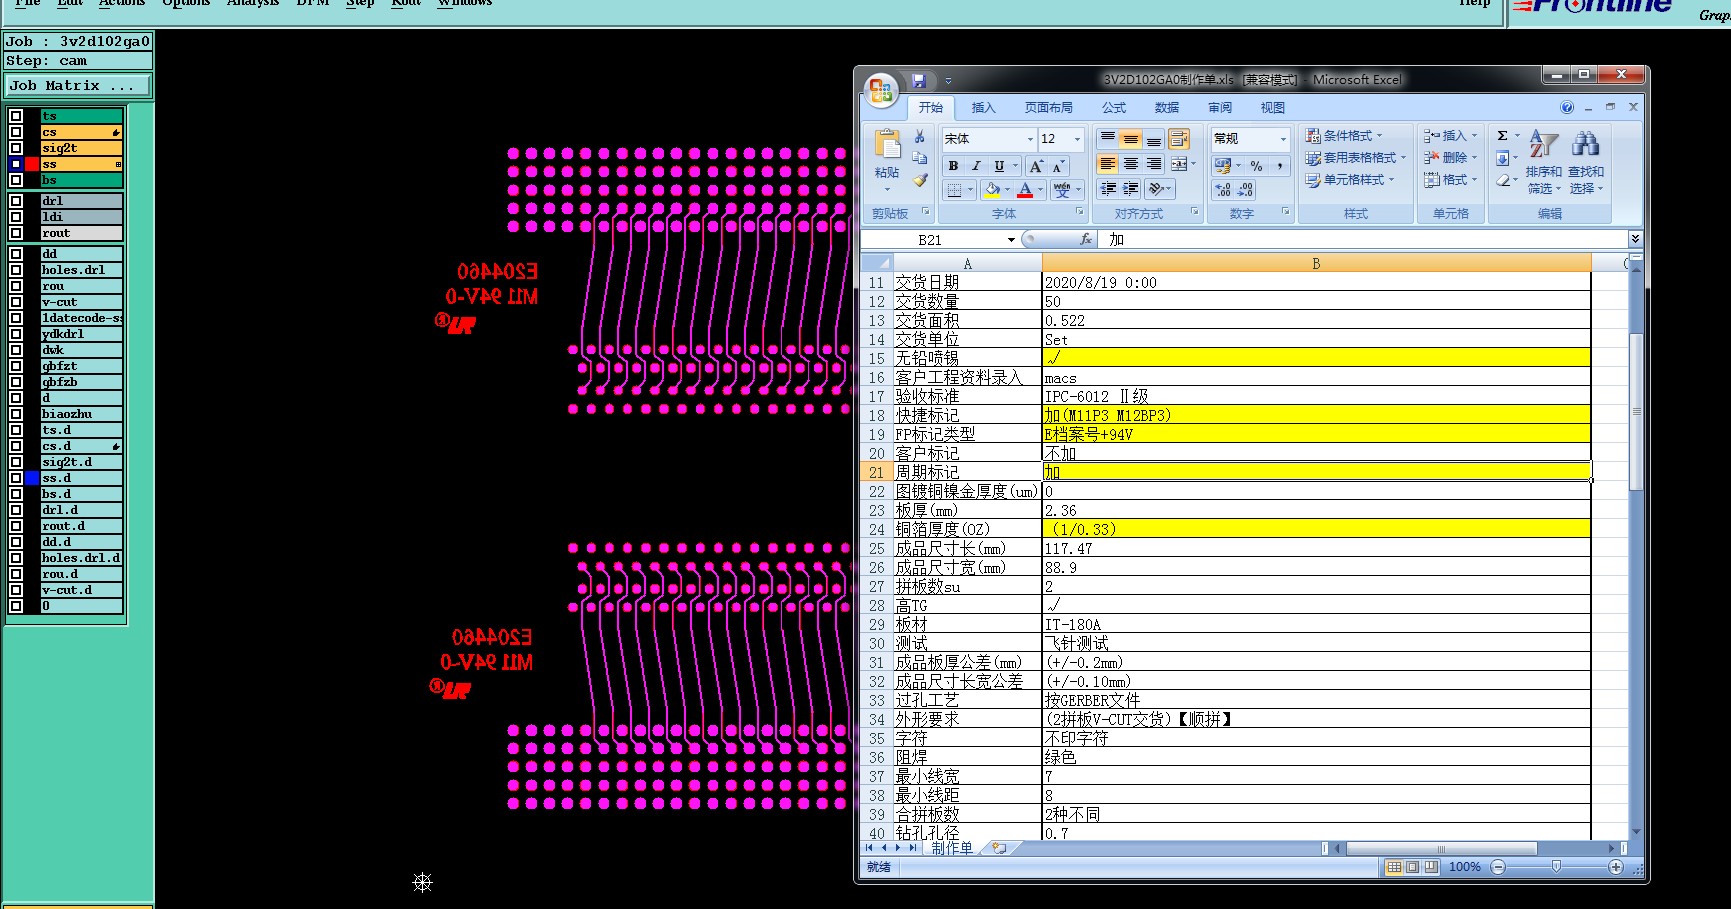
Task: Click the top align icon
Action: point(1107,138)
